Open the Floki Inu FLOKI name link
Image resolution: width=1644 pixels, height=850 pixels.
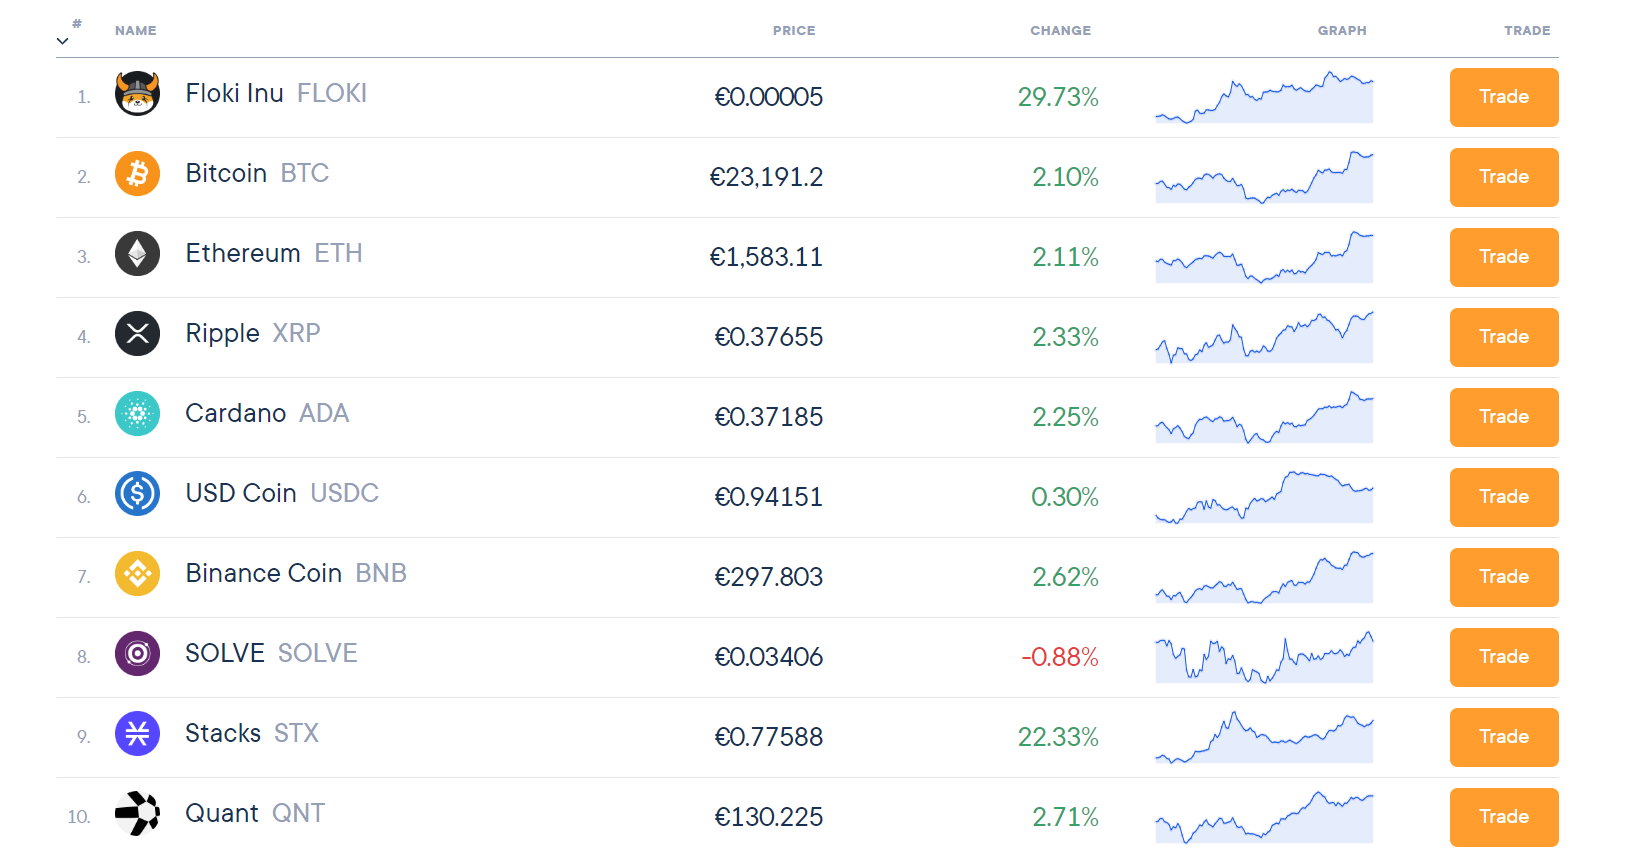[276, 93]
